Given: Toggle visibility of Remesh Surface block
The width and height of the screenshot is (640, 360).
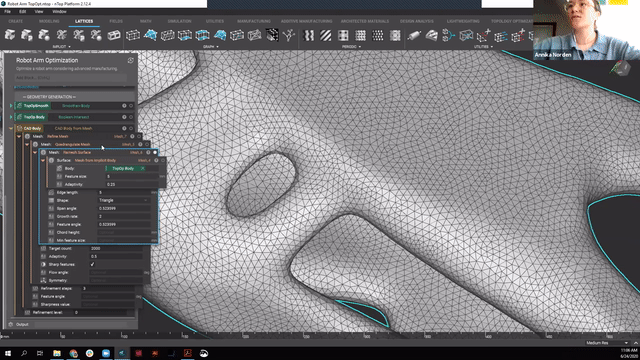Looking at the screenshot, I should 155,152.
